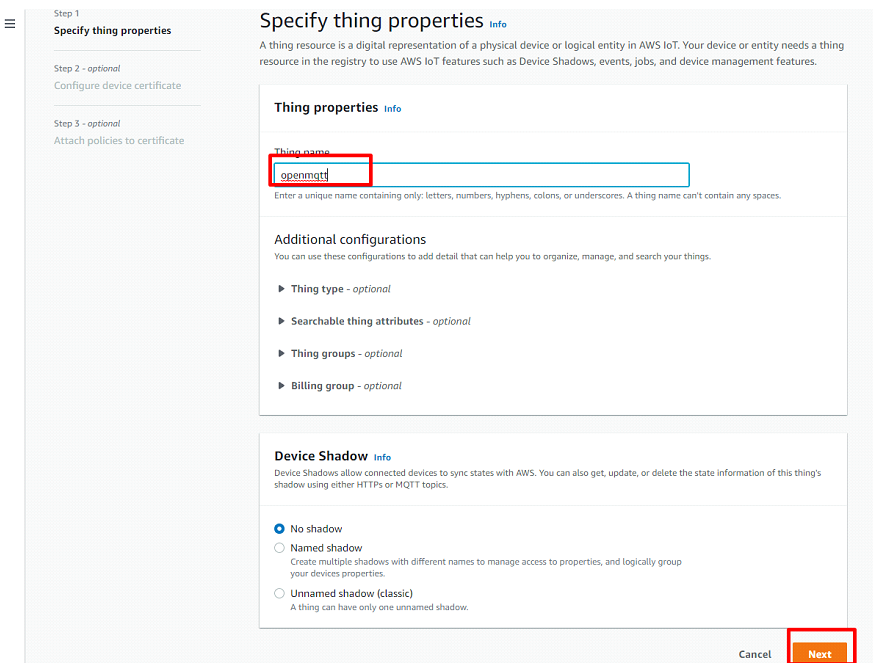
Task: Click the Cancel button
Action: (754, 654)
